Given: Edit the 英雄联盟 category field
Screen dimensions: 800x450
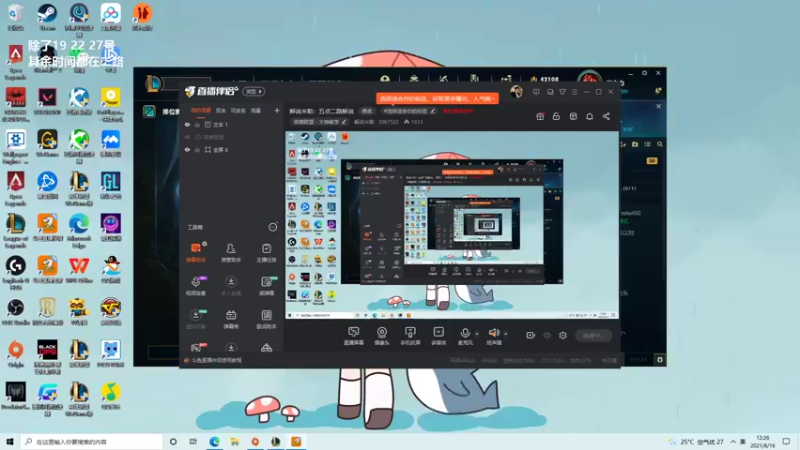Looking at the screenshot, I should [x=319, y=122].
